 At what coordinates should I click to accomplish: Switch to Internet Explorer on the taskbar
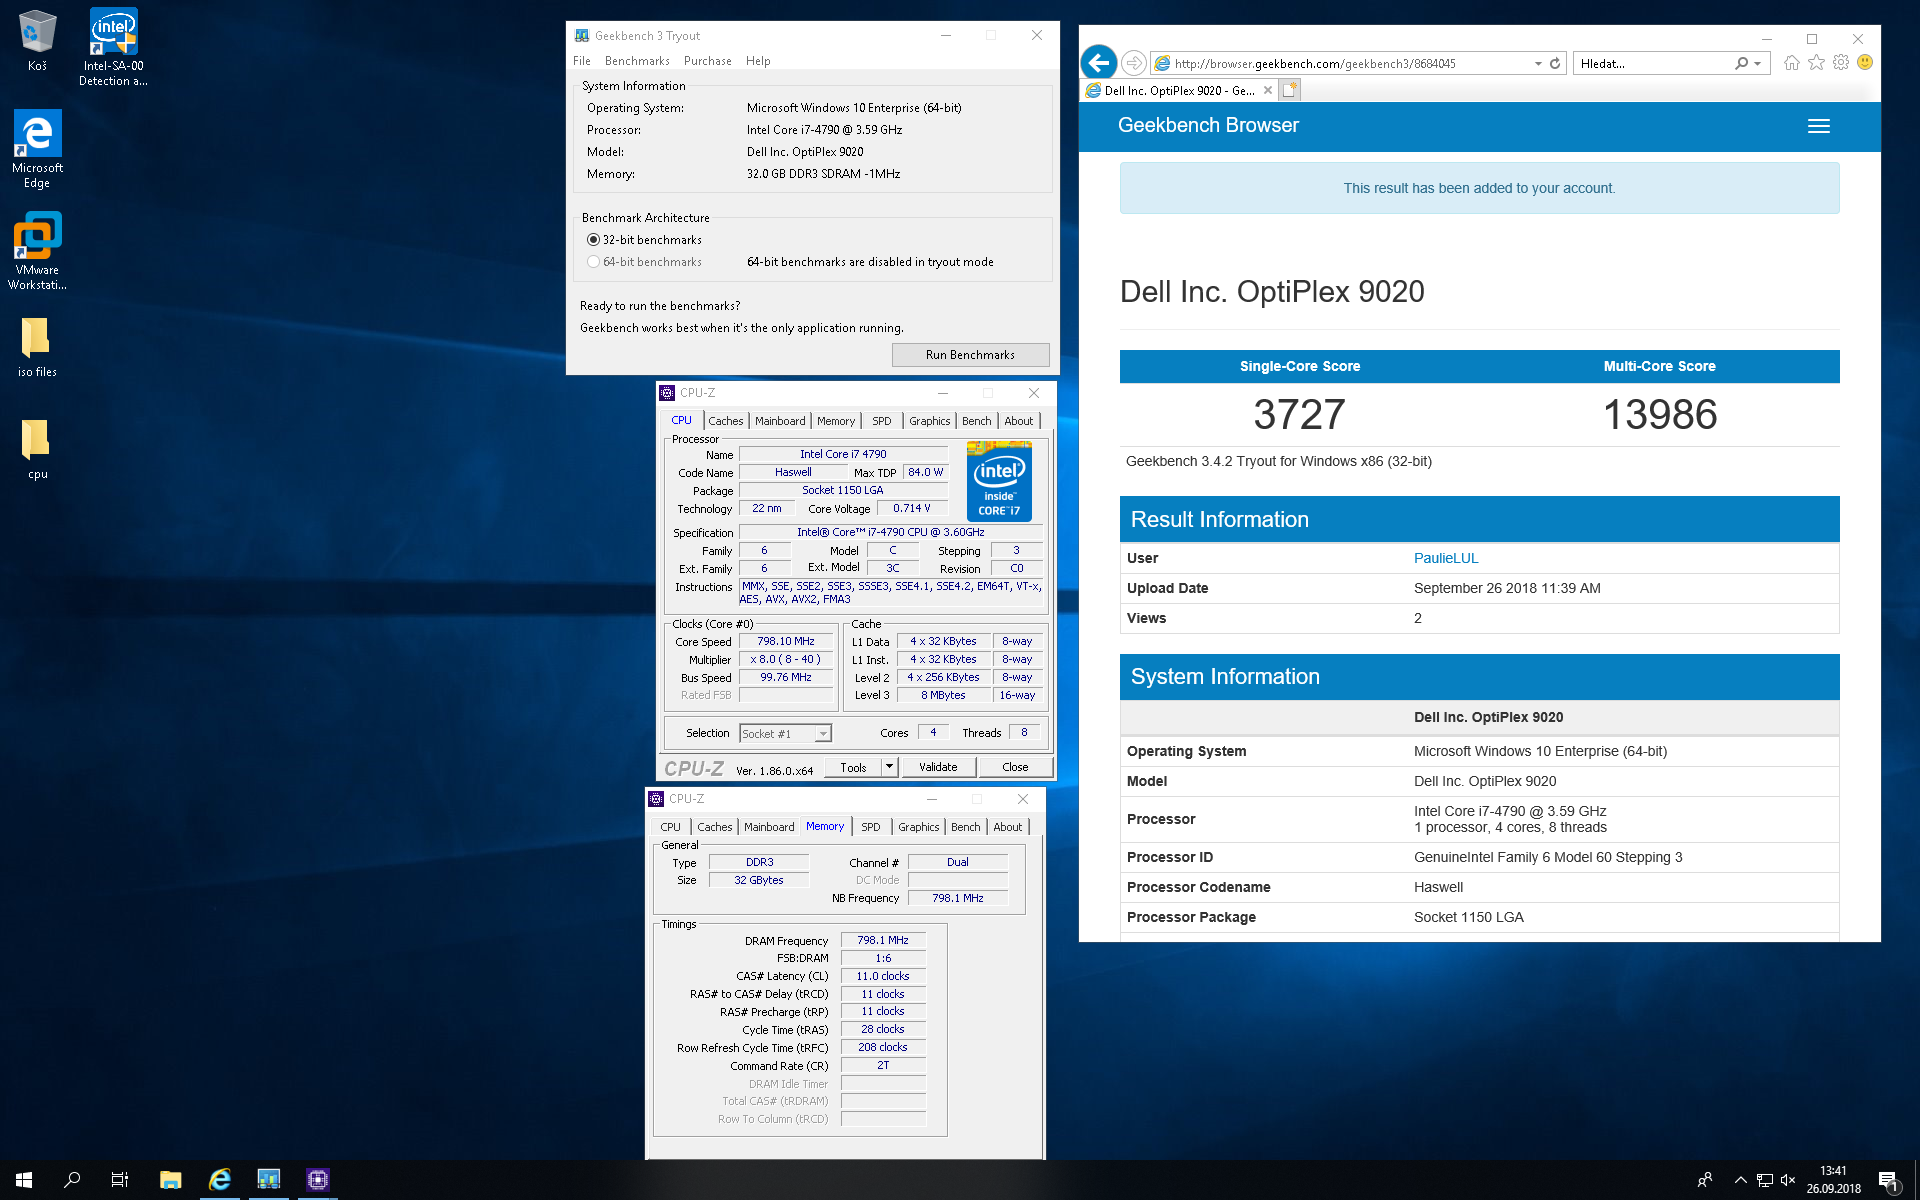pyautogui.click(x=219, y=1180)
